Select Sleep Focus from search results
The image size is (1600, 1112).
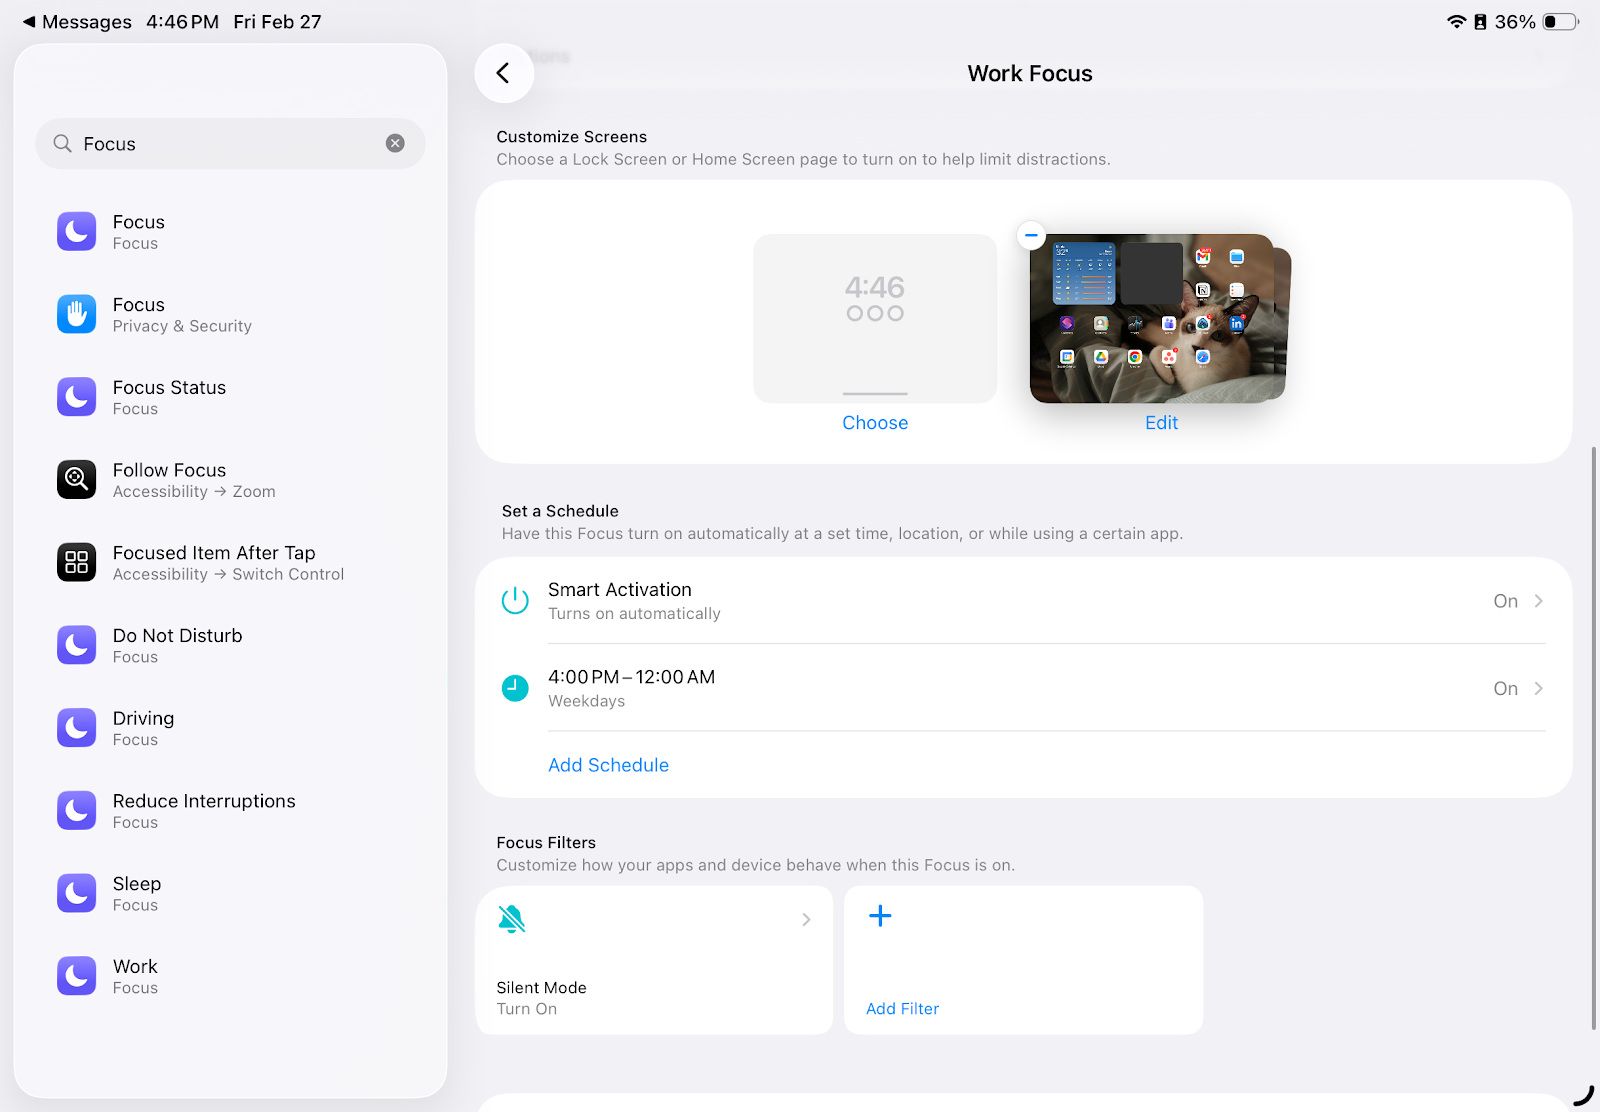[x=137, y=893]
